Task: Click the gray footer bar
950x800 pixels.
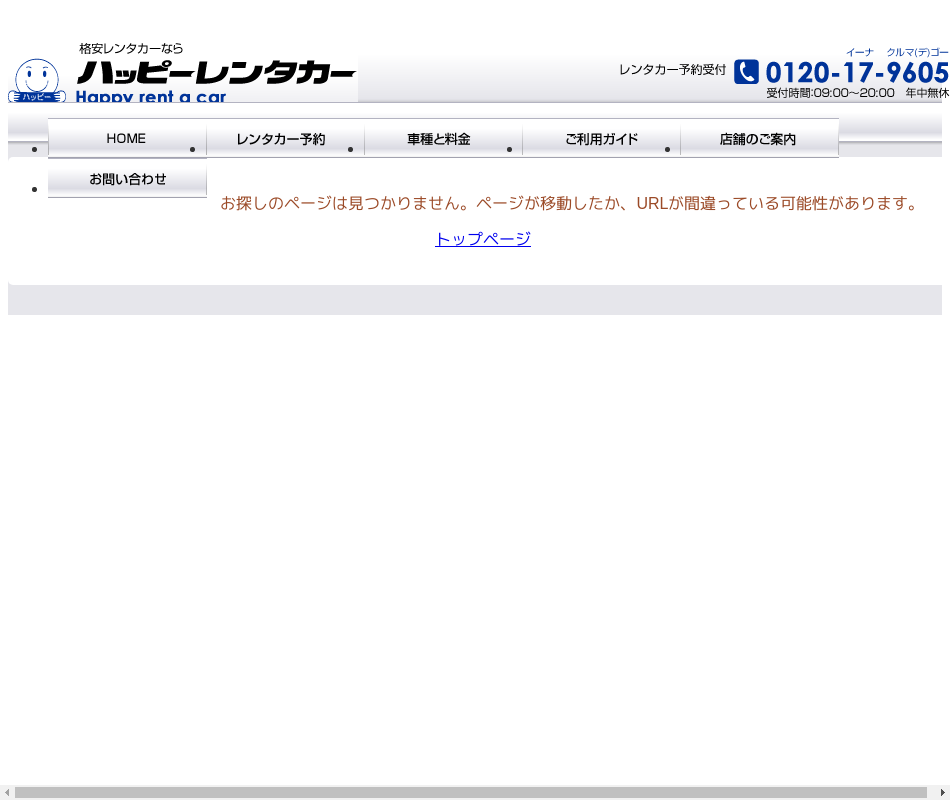Action: coord(475,300)
